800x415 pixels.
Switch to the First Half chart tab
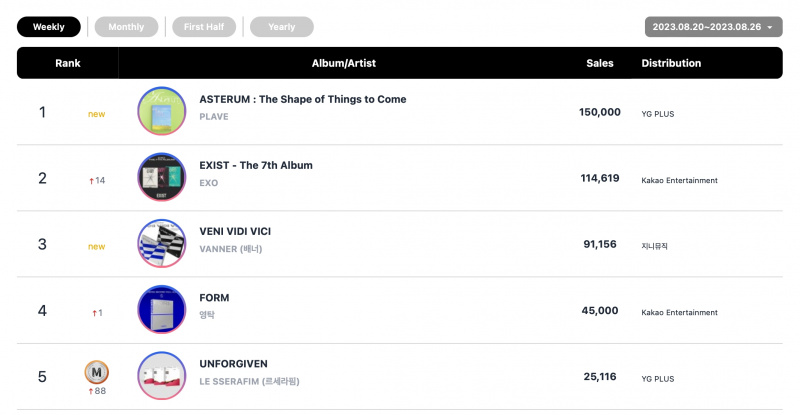point(204,27)
